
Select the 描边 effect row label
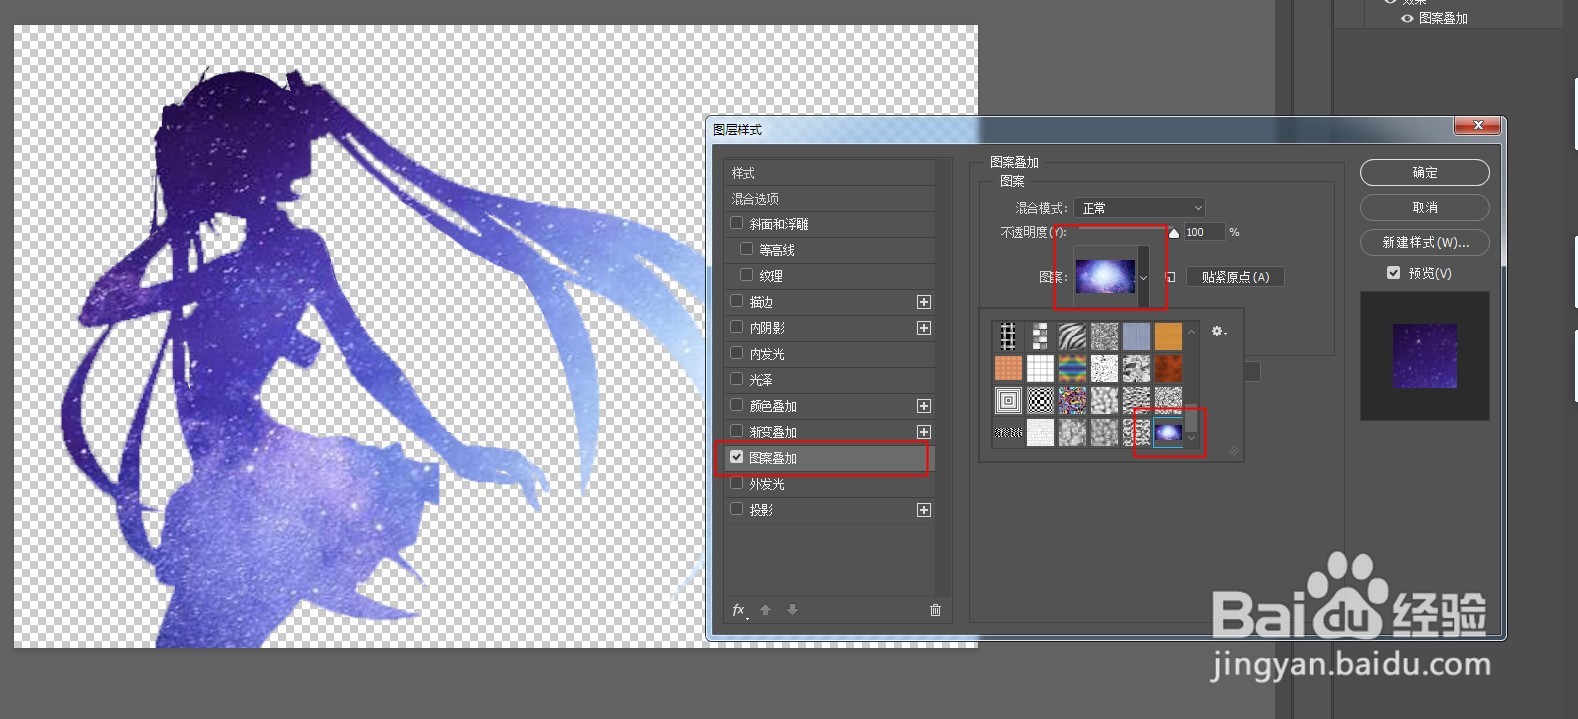point(761,302)
